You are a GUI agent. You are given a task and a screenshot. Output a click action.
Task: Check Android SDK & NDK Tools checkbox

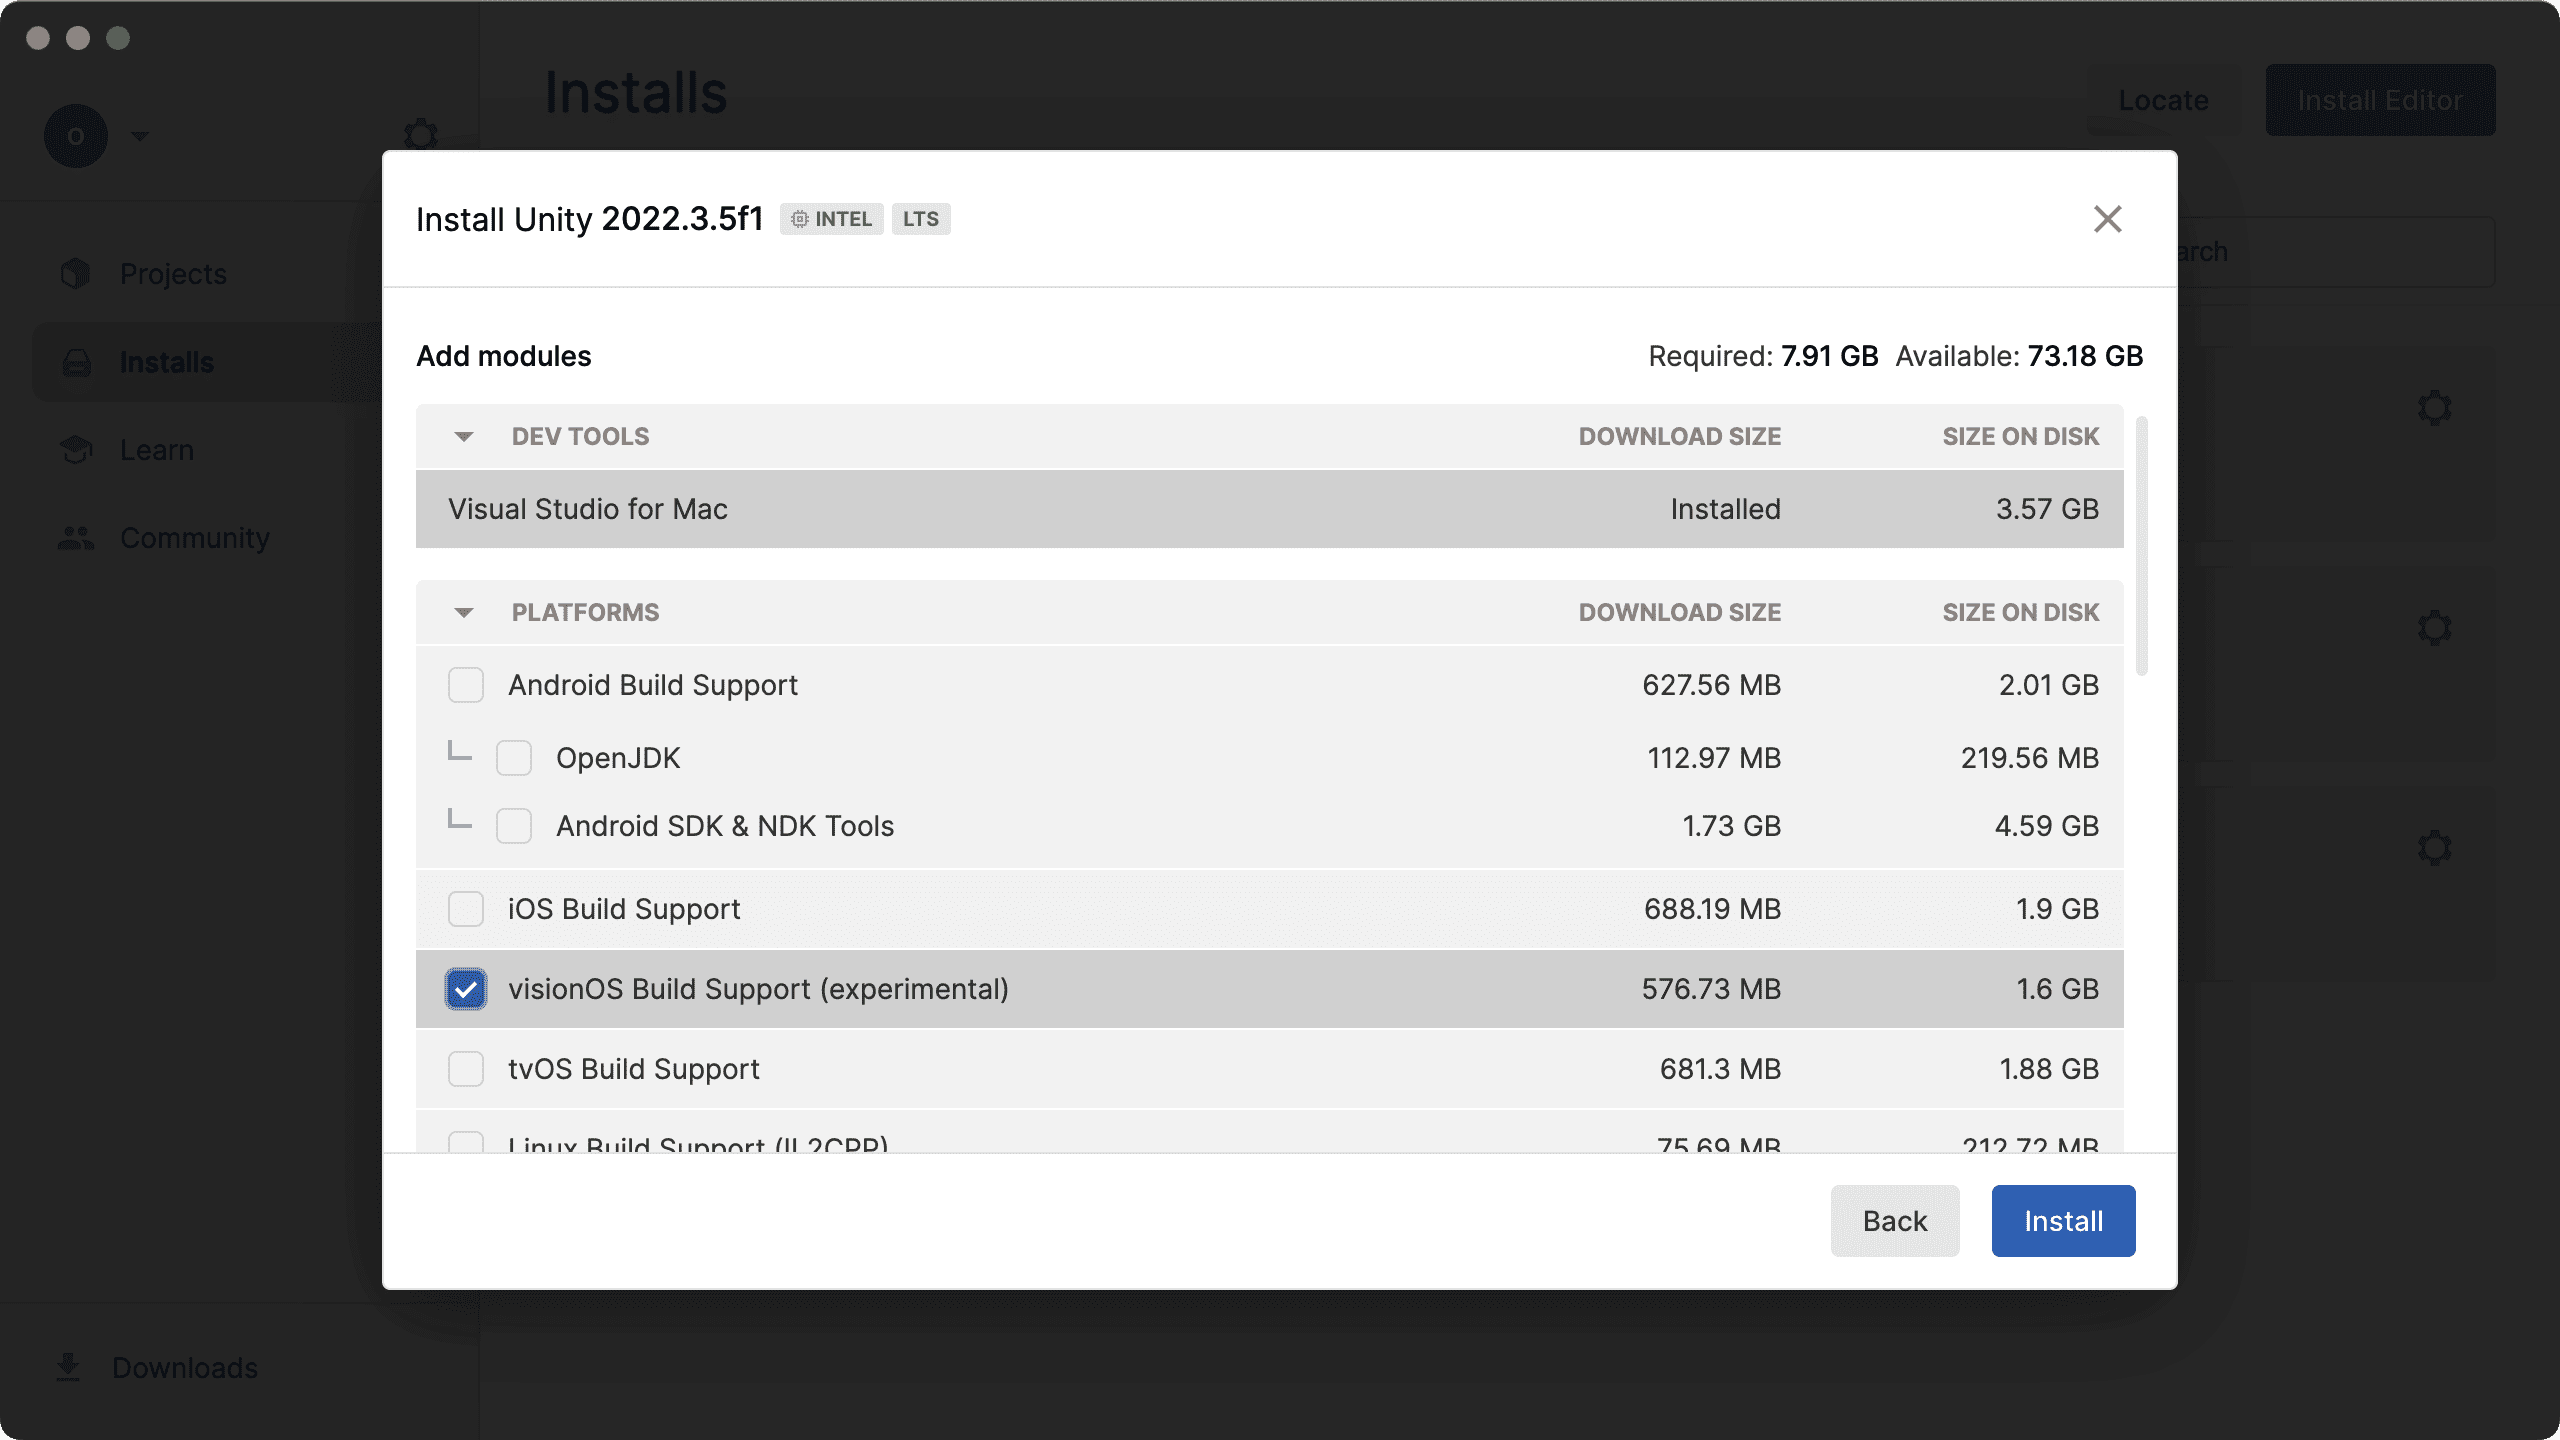click(x=514, y=826)
